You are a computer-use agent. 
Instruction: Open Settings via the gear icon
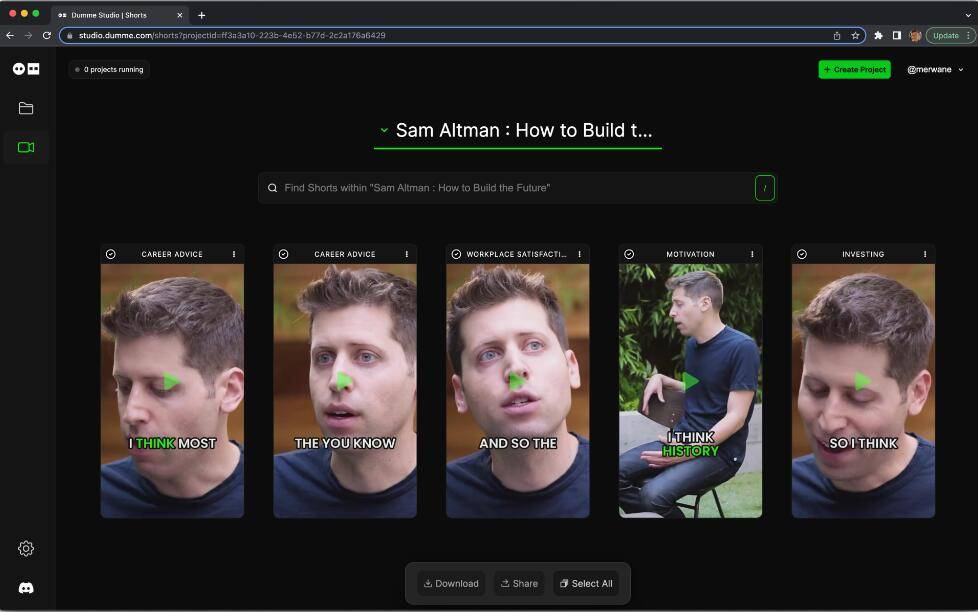tap(25, 548)
